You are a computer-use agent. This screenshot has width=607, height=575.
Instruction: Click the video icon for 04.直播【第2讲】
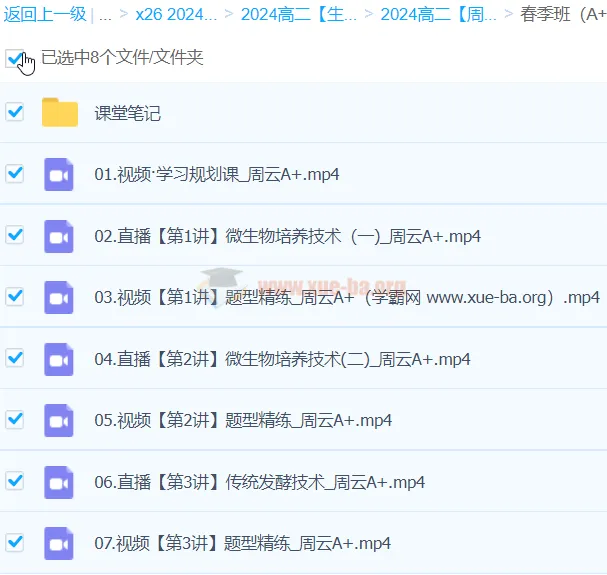click(60, 359)
